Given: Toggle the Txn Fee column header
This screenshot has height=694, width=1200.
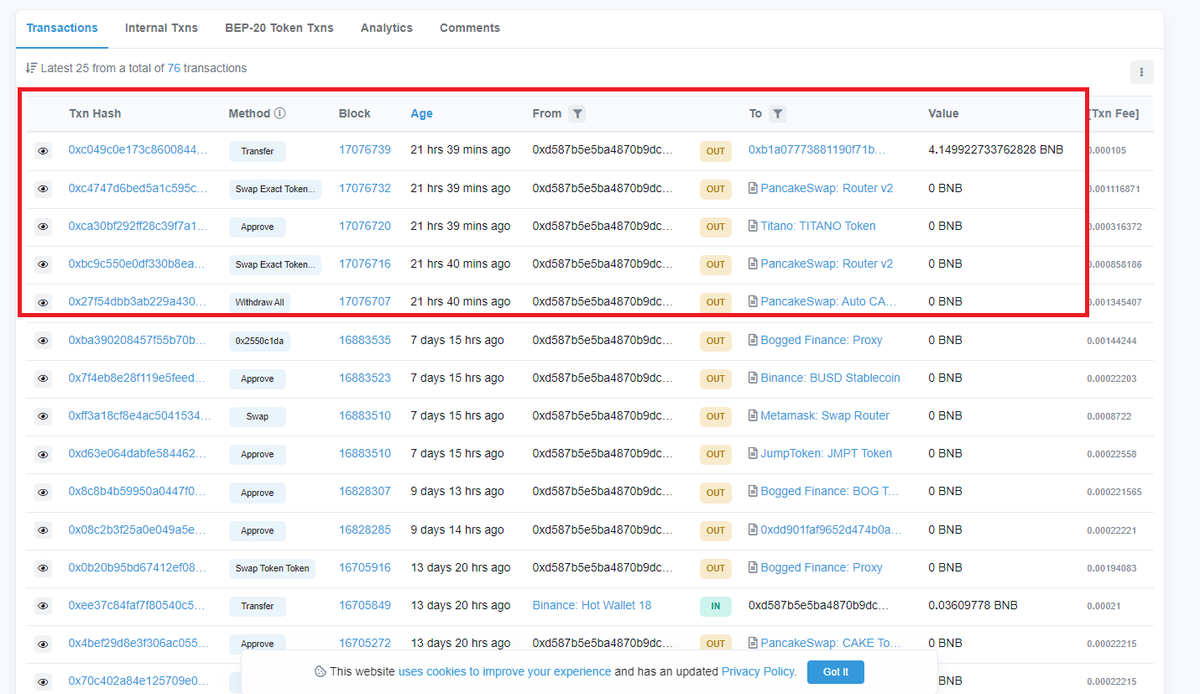Looking at the screenshot, I should 1113,114.
